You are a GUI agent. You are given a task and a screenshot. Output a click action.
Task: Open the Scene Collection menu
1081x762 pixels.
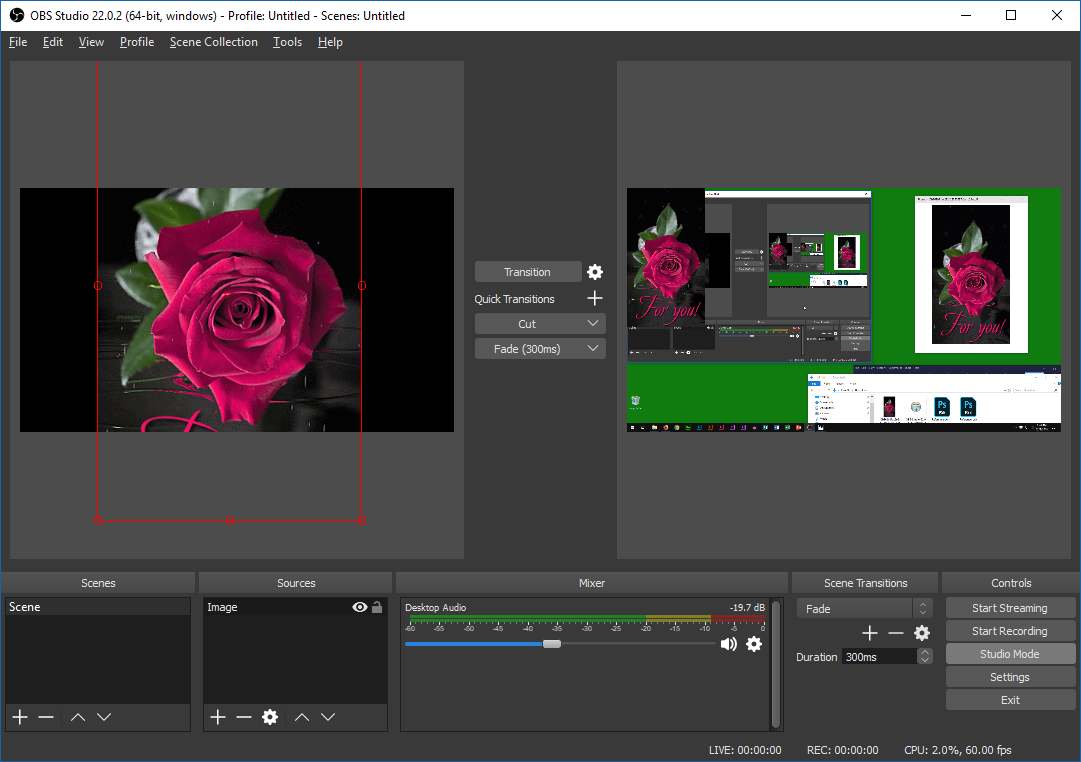pyautogui.click(x=213, y=42)
